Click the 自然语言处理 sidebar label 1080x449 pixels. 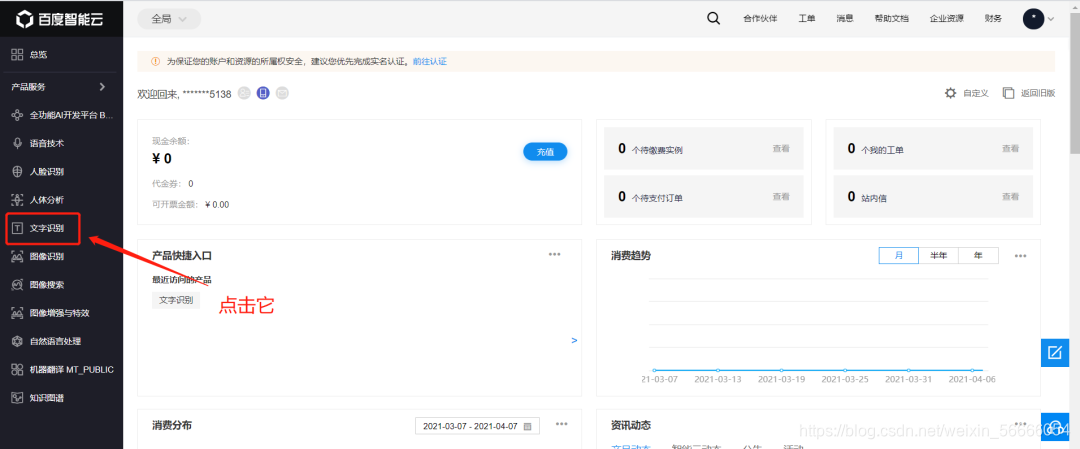click(56, 342)
